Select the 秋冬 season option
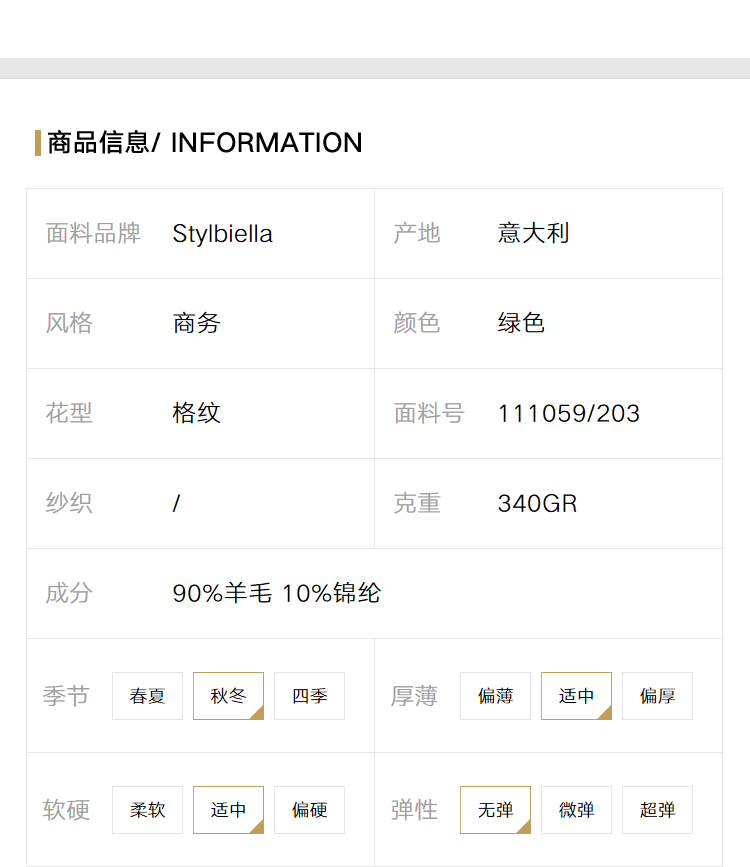Image resolution: width=750 pixels, height=867 pixels. click(x=228, y=696)
